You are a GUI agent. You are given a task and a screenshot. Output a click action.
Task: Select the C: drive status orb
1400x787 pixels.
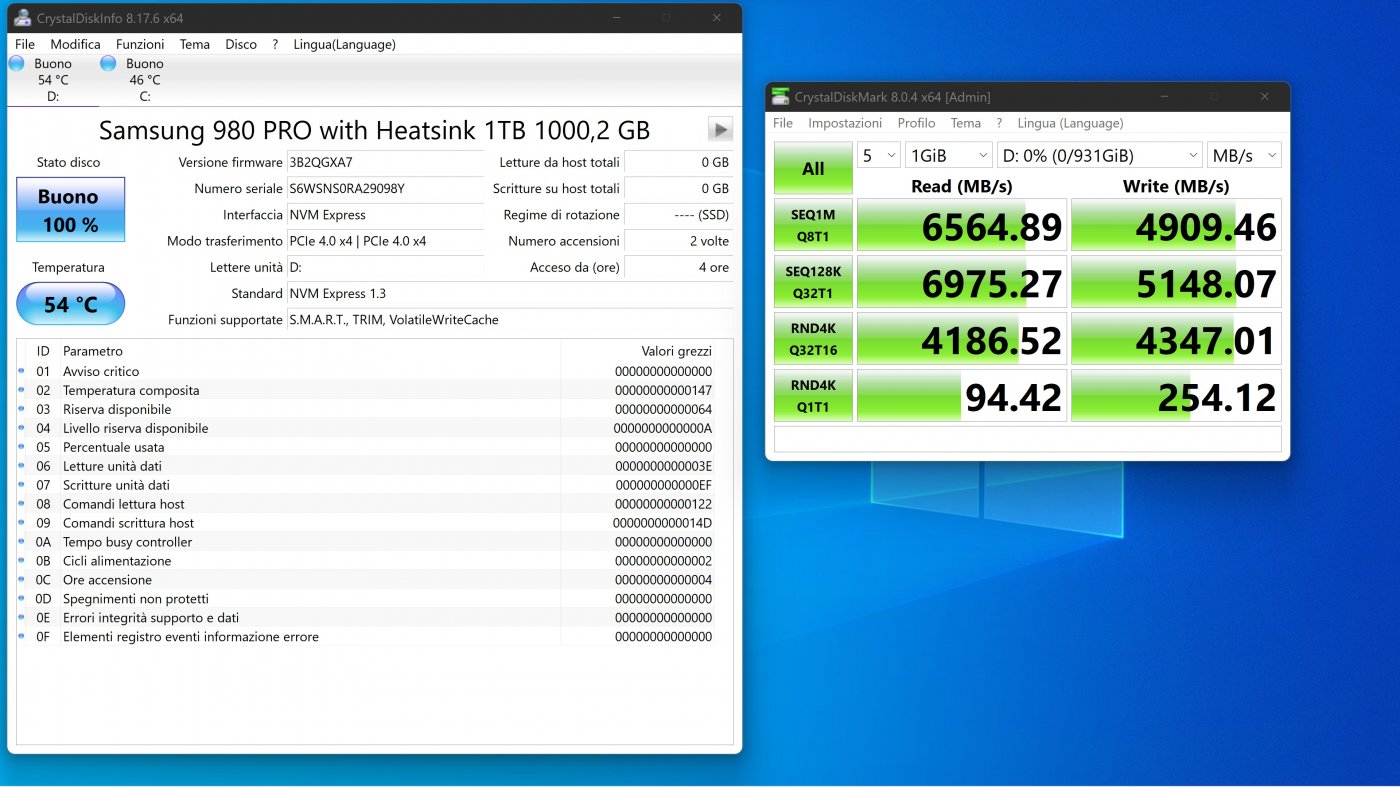tap(108, 63)
